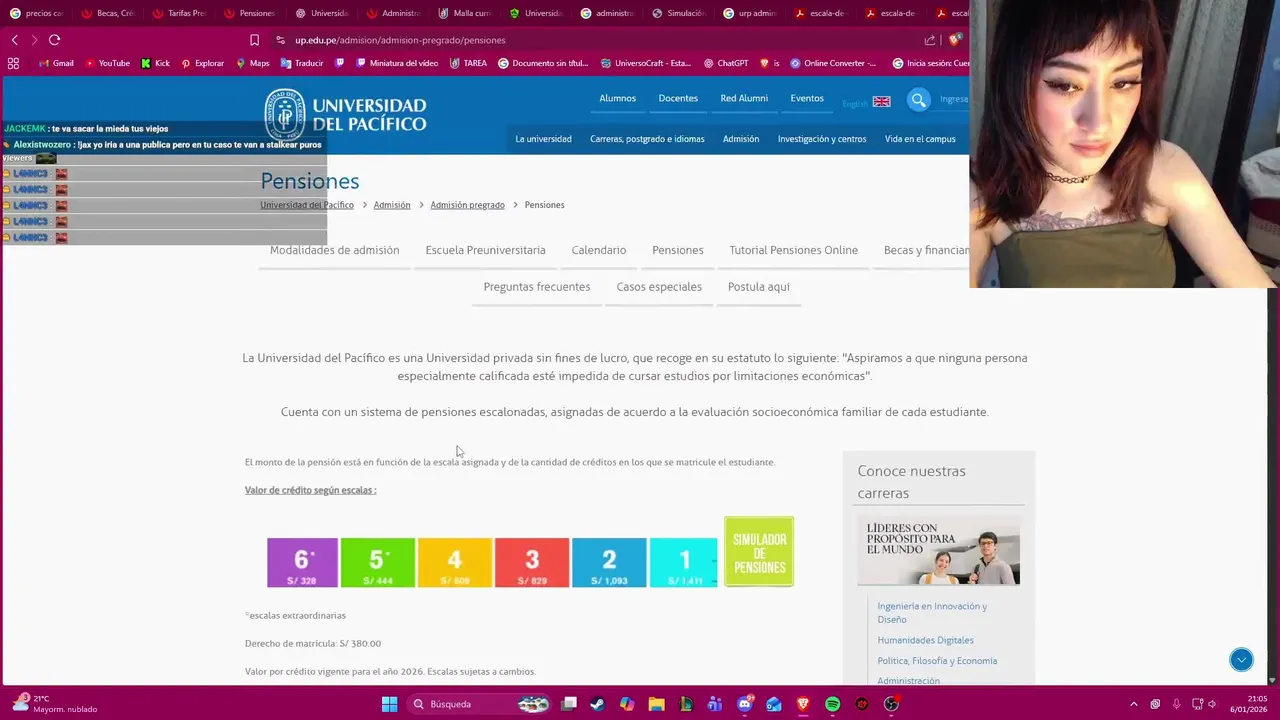Screen dimensions: 1280x720
Task: Open Task View on the taskbar
Action: [x=569, y=704]
